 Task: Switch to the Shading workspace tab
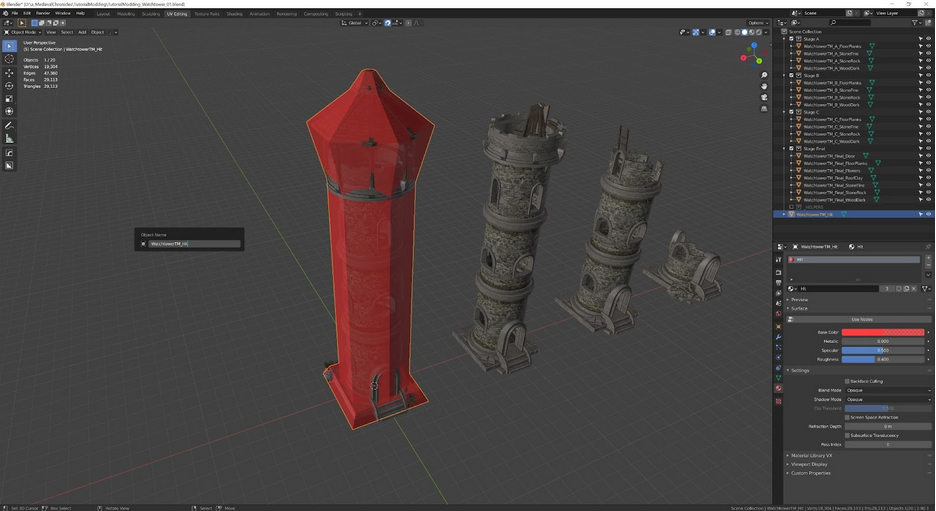click(234, 14)
